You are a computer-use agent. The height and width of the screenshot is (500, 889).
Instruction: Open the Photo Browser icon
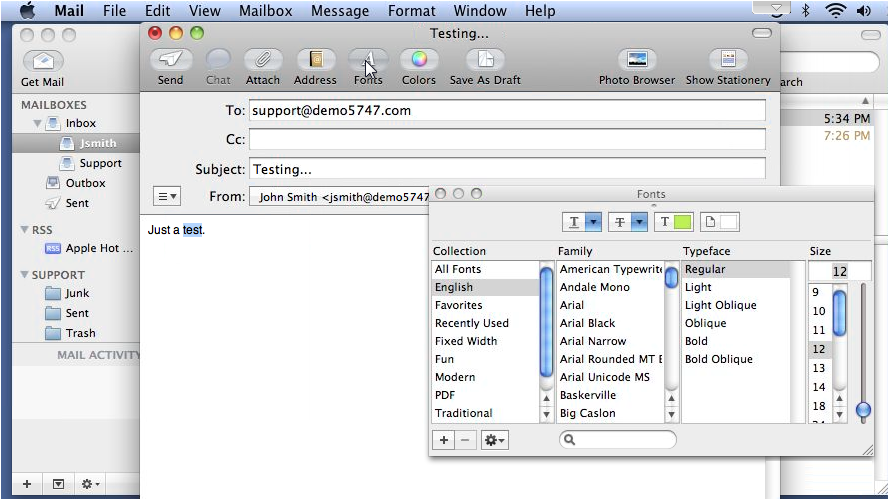point(637,60)
